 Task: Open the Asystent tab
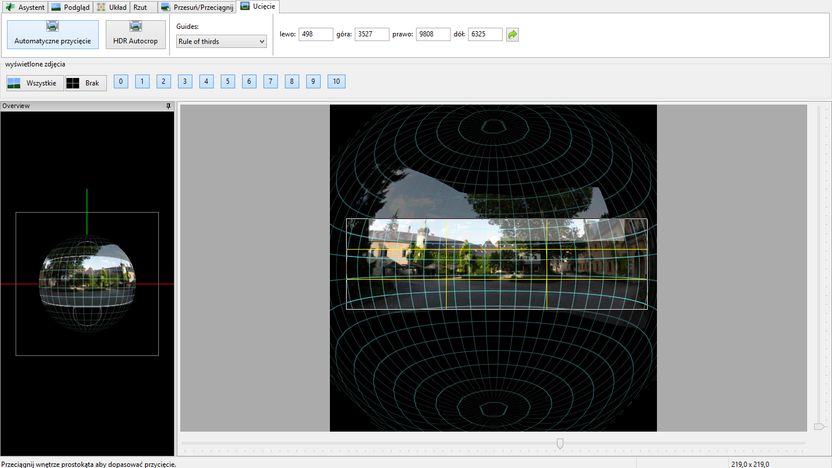point(24,7)
